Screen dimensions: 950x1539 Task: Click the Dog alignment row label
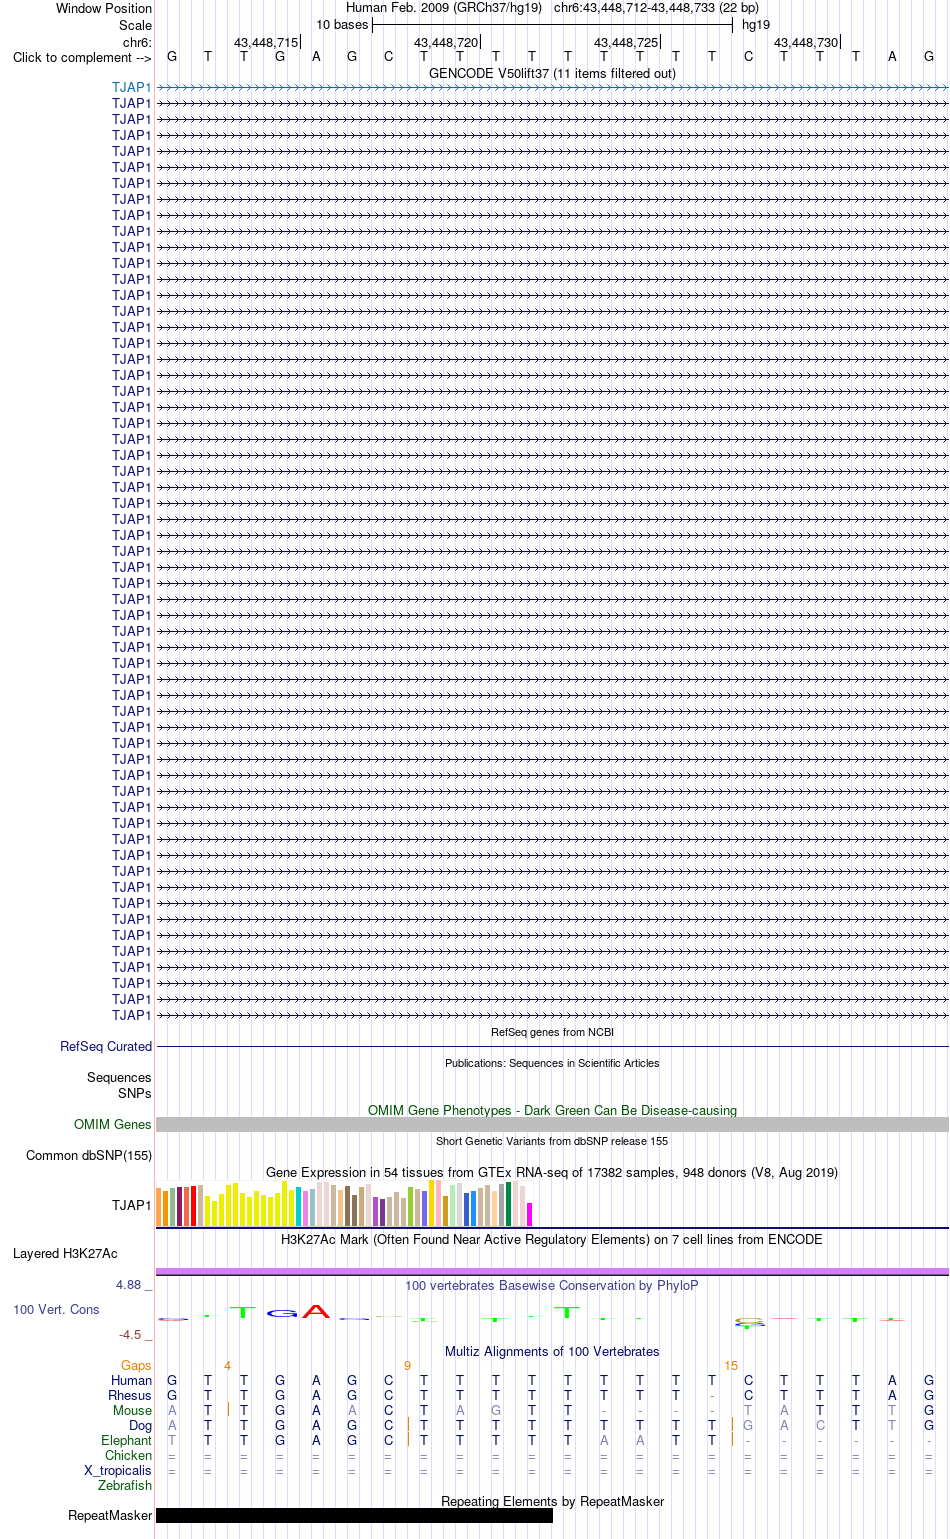tap(140, 1426)
